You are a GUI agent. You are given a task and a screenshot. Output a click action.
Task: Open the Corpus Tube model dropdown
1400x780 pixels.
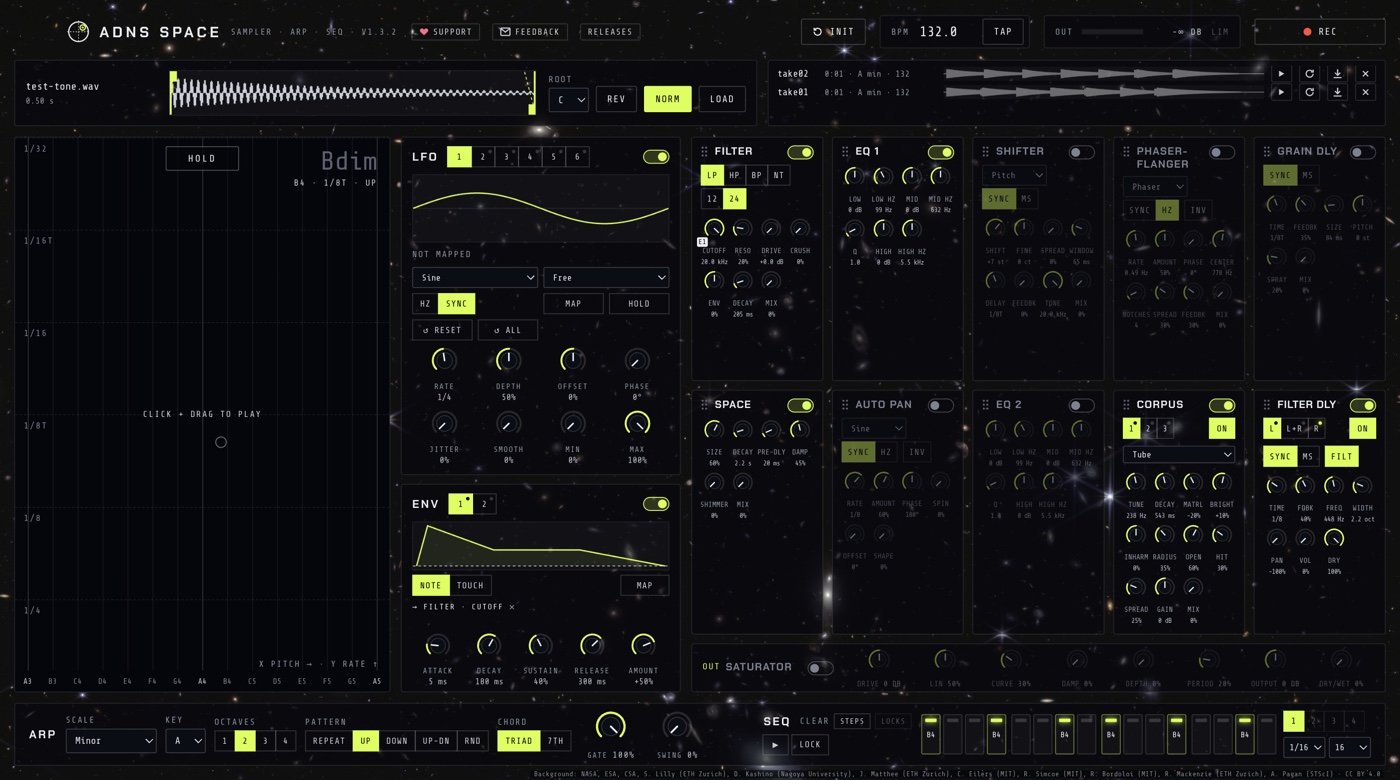click(1178, 454)
